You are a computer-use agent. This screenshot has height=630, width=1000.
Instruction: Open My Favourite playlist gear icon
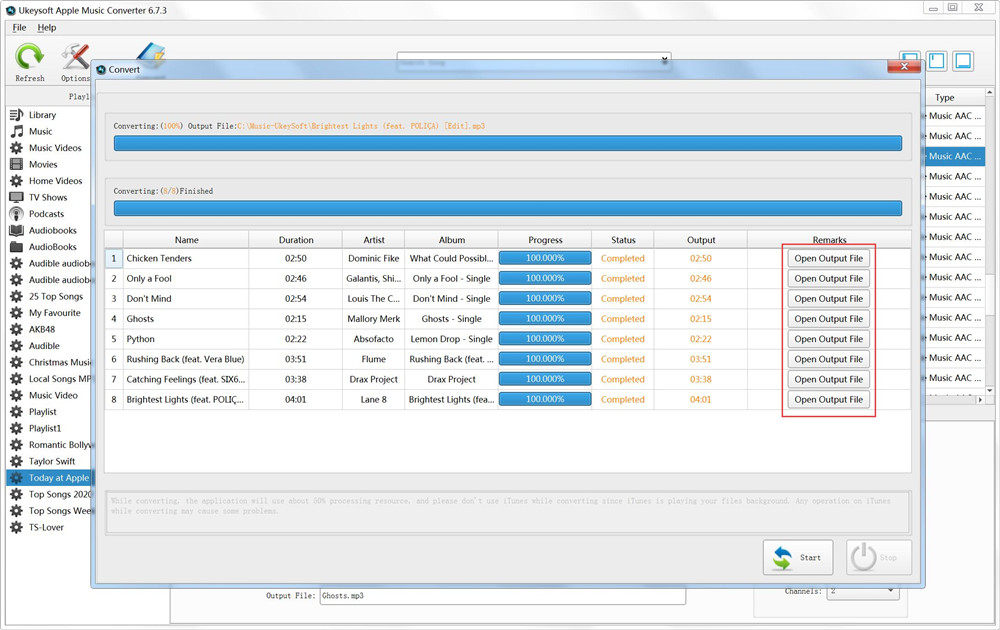17,313
